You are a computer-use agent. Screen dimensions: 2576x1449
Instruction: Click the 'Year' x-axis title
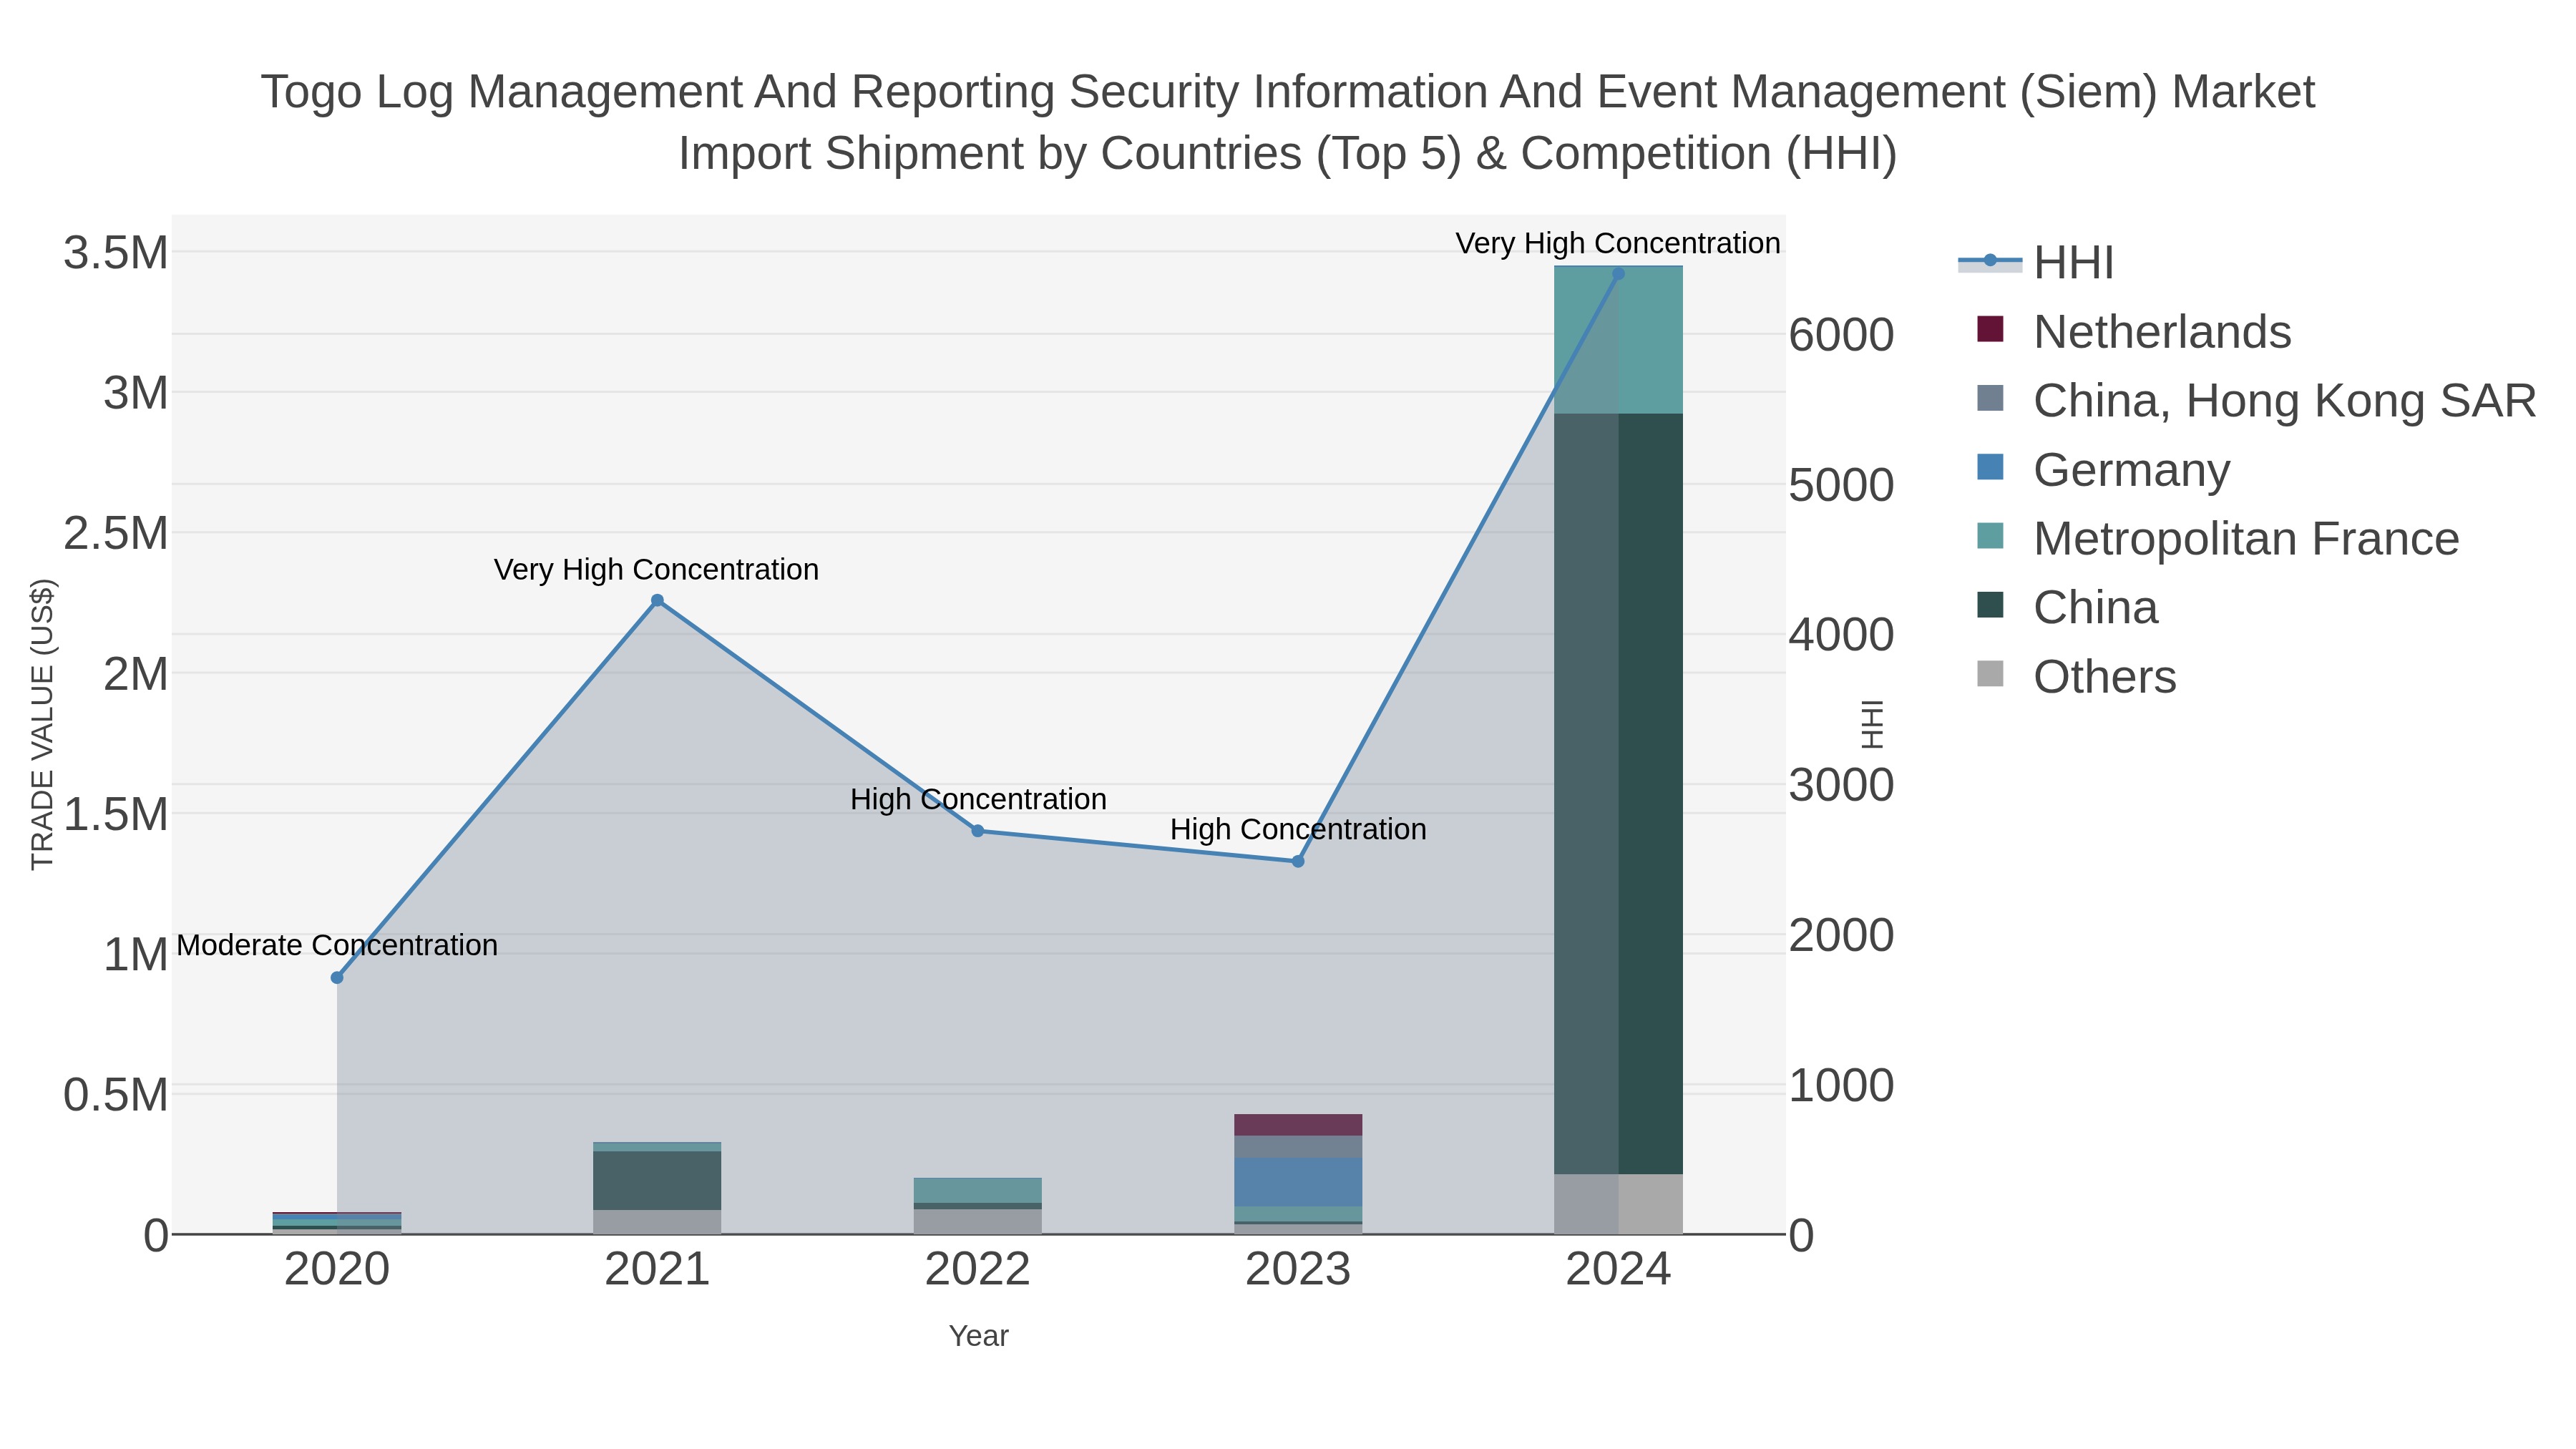click(979, 1336)
